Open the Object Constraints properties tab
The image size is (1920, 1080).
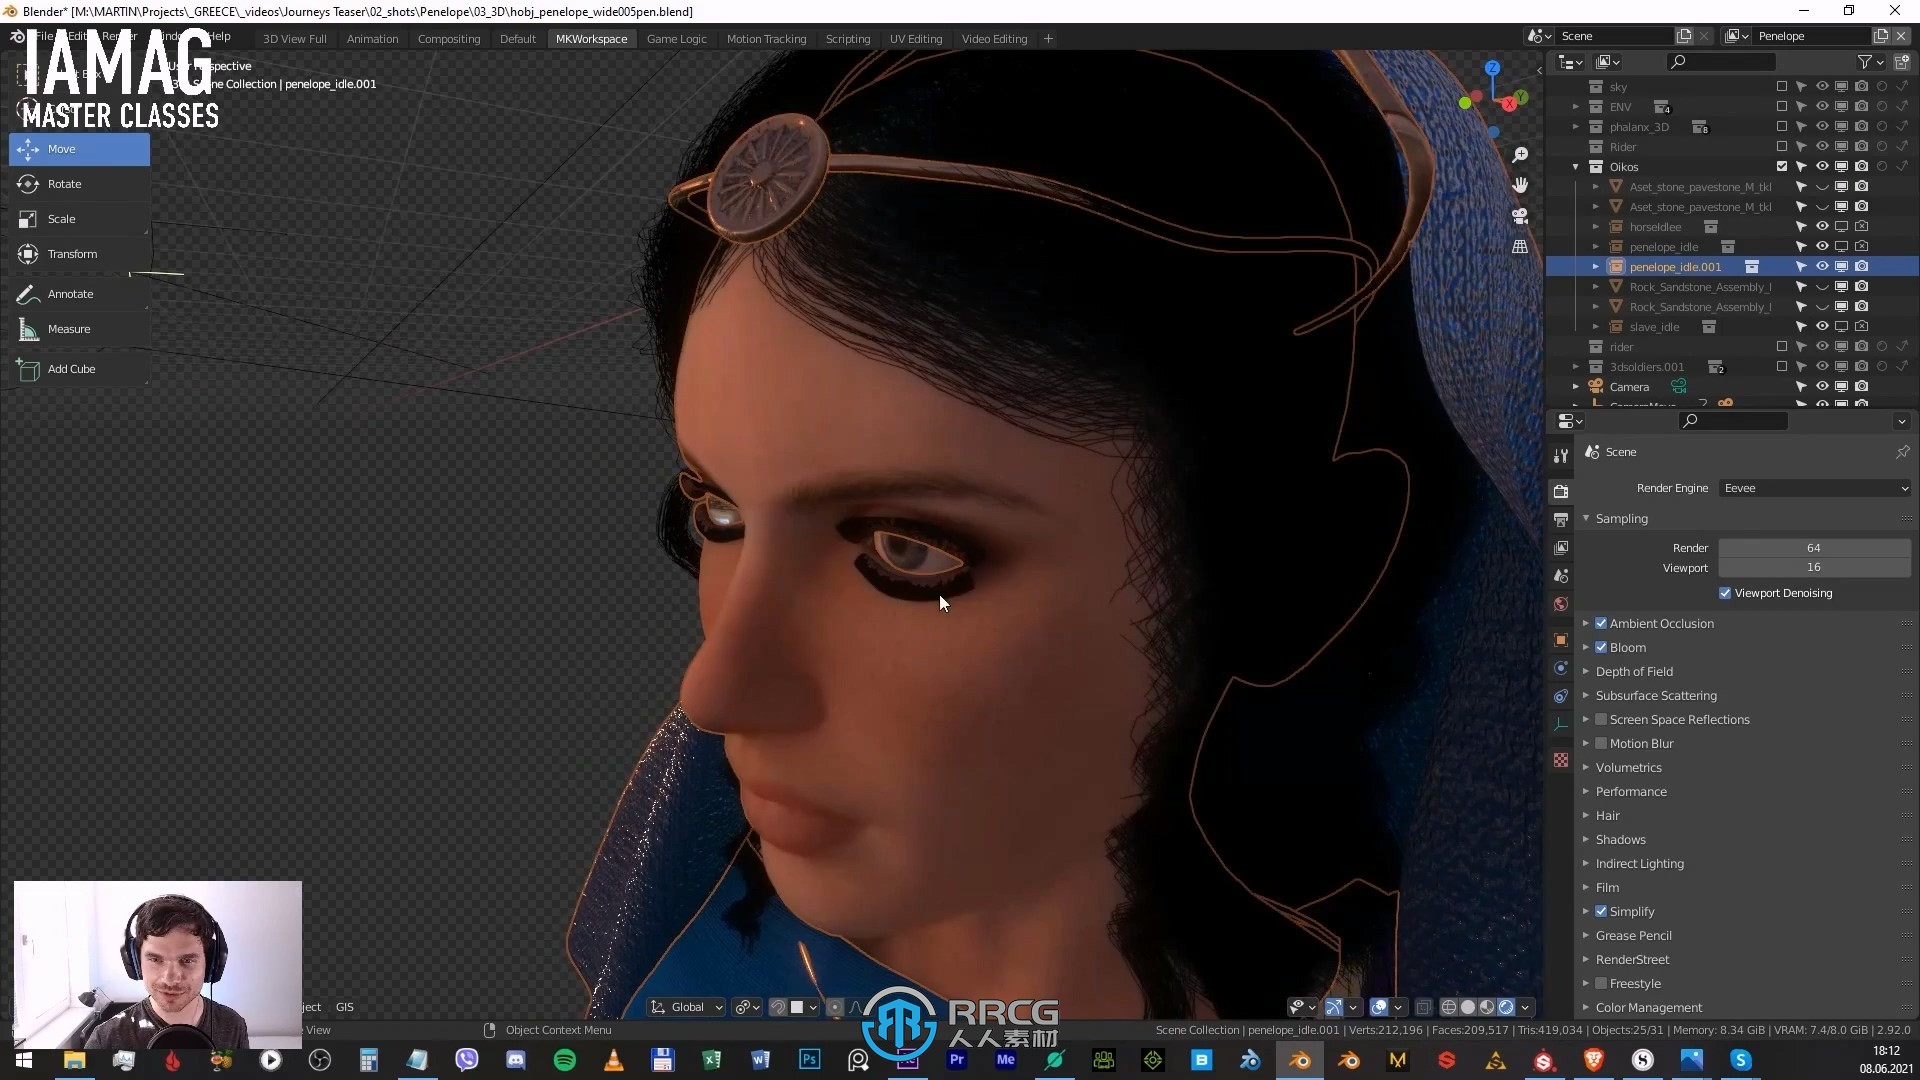[x=1561, y=696]
